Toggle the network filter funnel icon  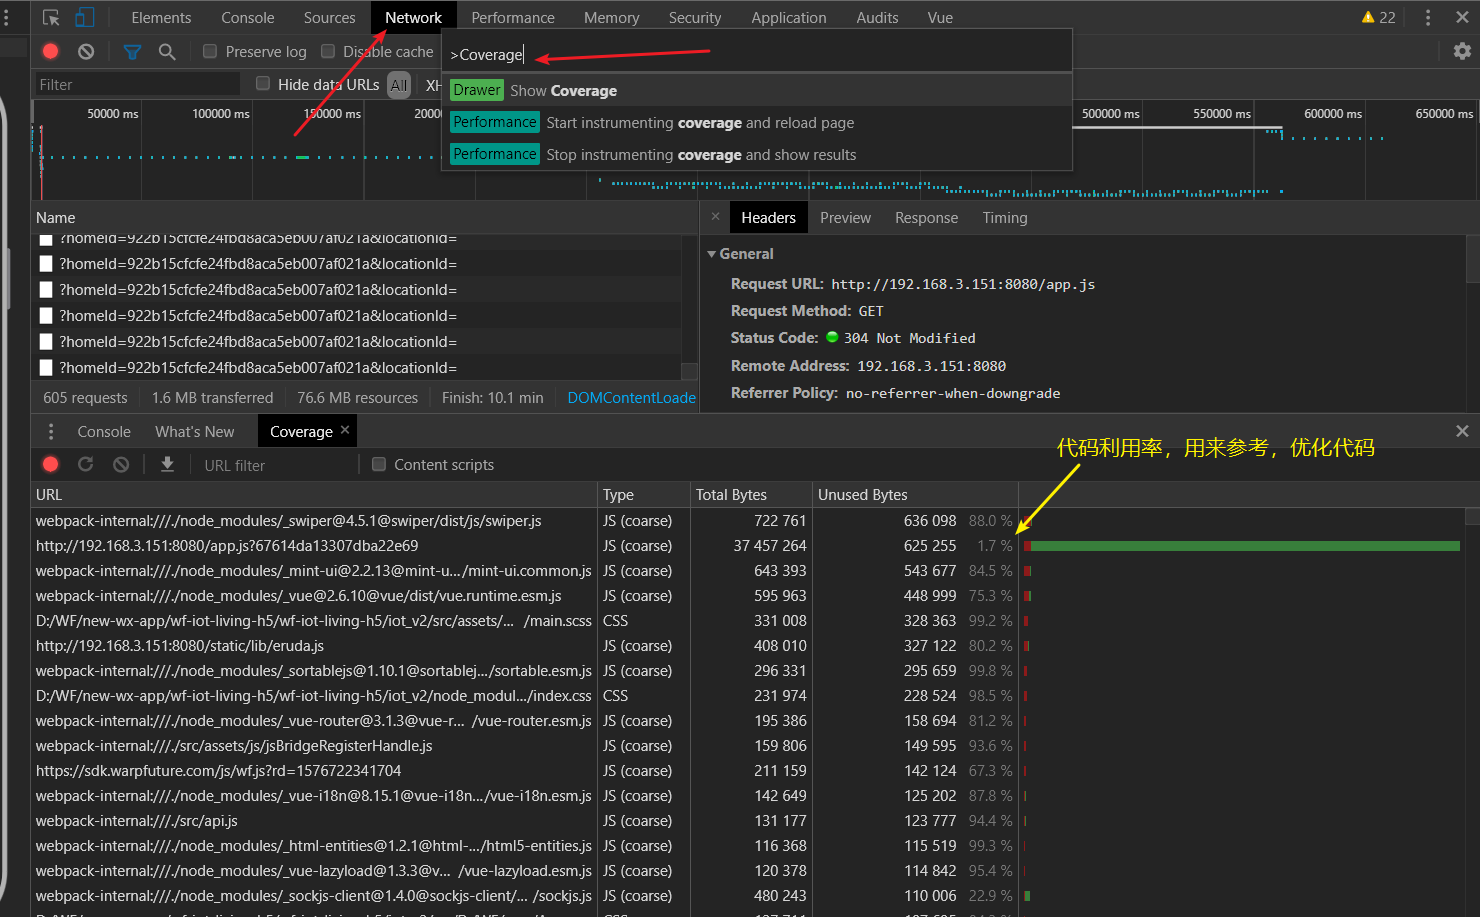(132, 51)
